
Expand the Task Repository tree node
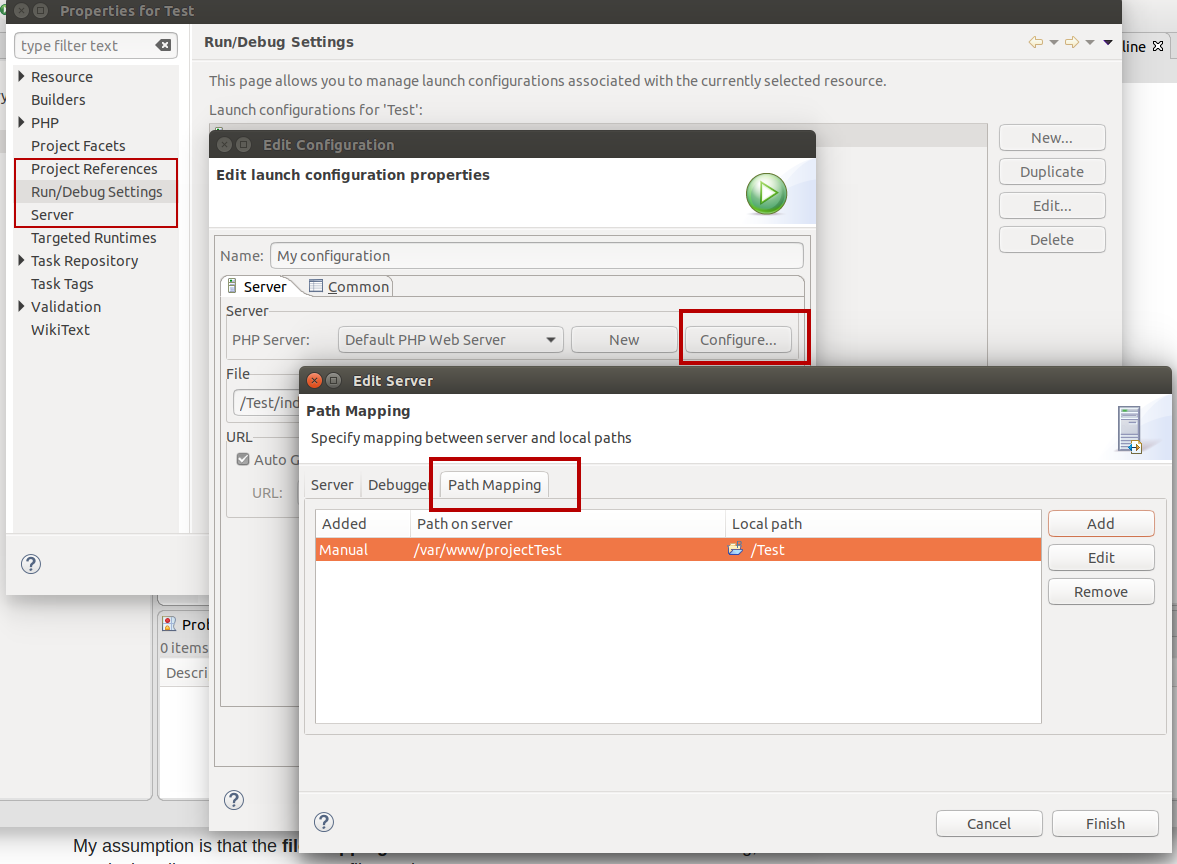21,261
